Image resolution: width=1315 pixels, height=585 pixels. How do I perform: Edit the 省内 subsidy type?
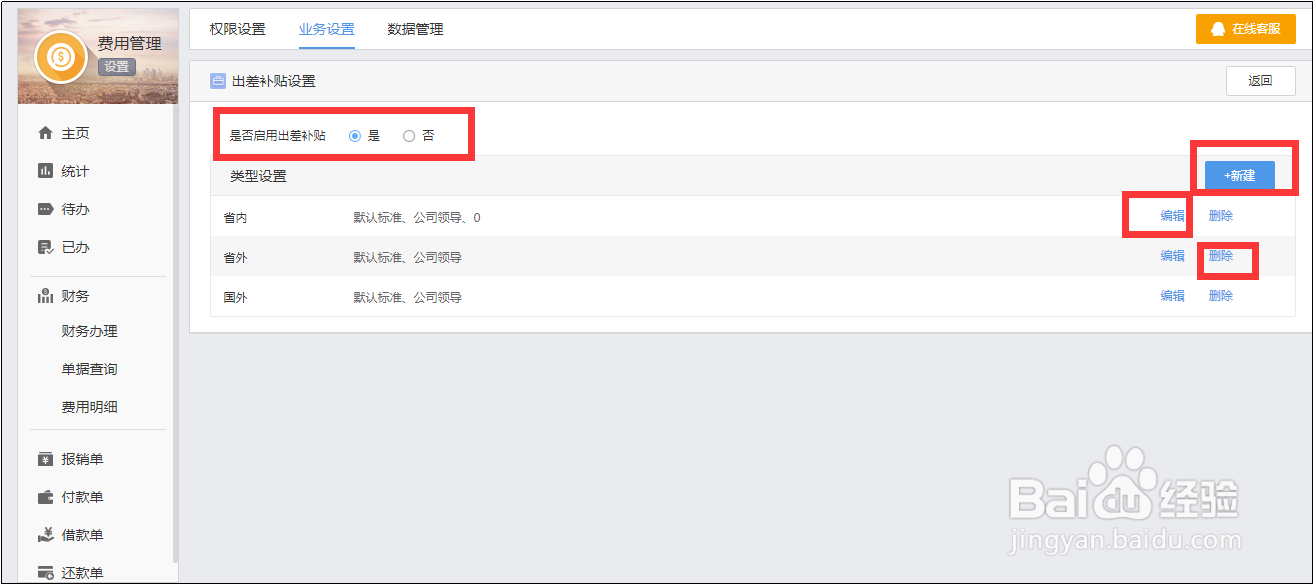coord(1172,215)
